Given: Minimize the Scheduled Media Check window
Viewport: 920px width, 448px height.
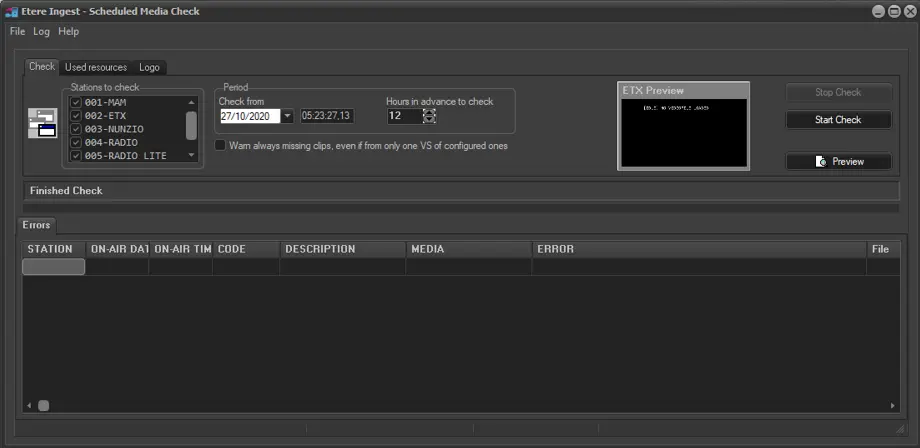Looking at the screenshot, I should coord(877,11).
